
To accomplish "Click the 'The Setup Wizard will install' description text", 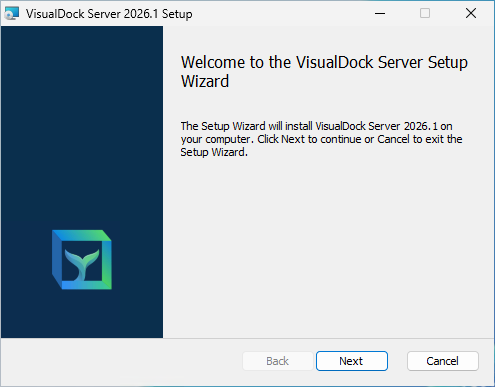I will (x=321, y=139).
